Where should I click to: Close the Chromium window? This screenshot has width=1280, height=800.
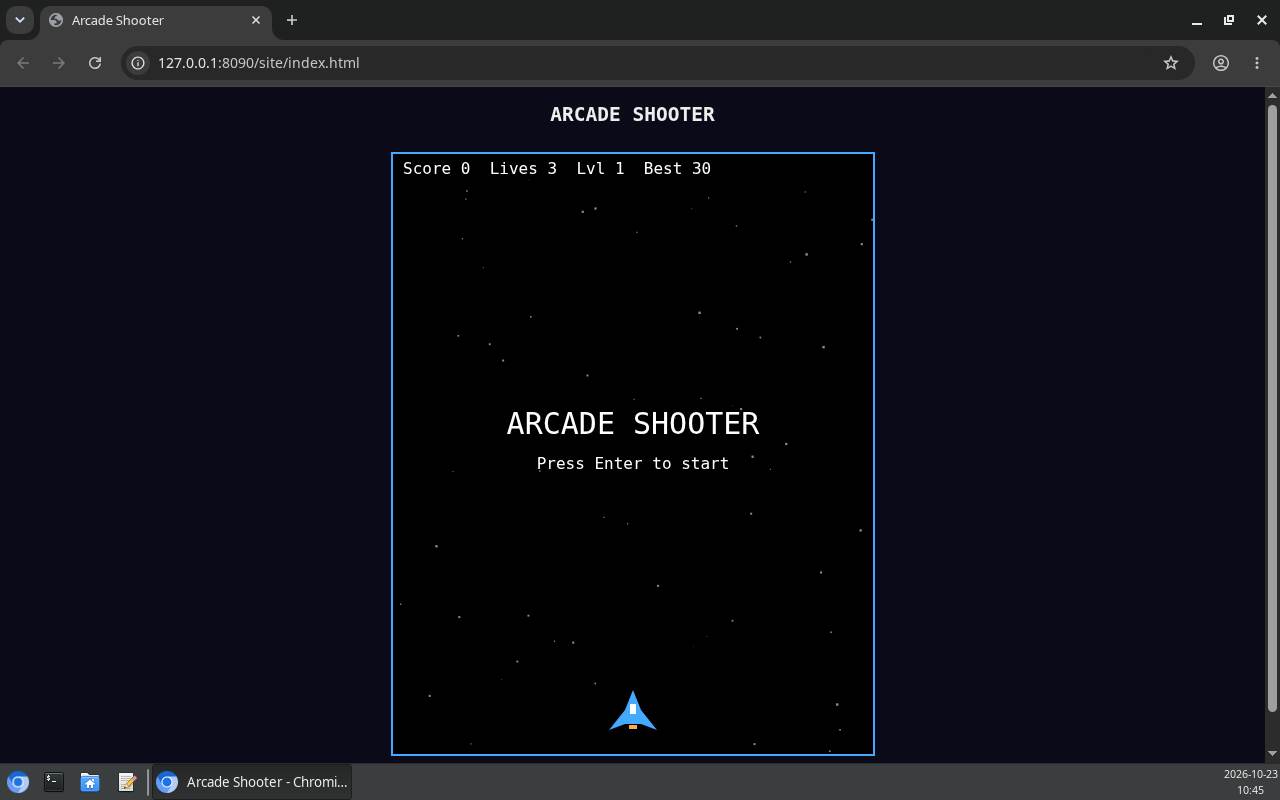(x=1261, y=20)
